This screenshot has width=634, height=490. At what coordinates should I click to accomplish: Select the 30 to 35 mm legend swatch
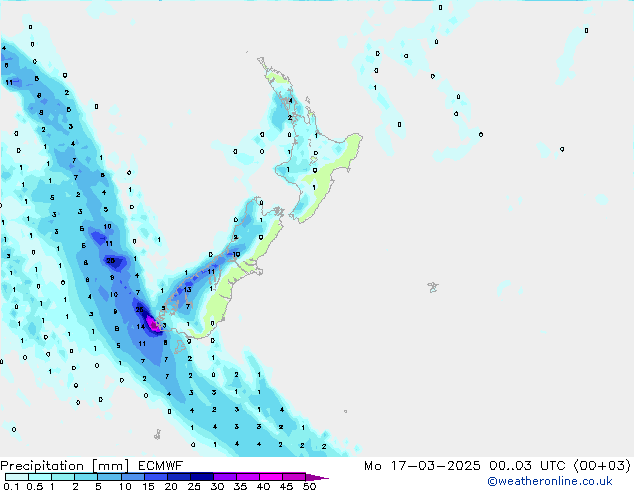224,477
